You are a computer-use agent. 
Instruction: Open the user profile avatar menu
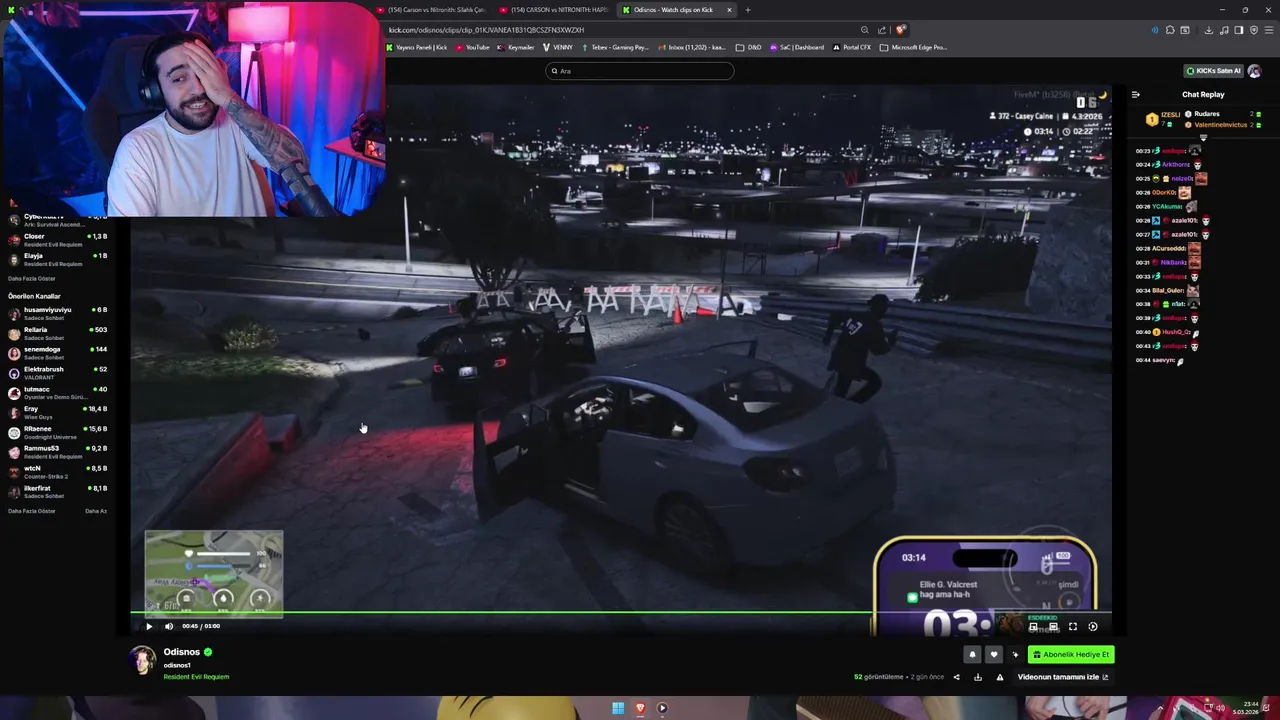(1255, 71)
